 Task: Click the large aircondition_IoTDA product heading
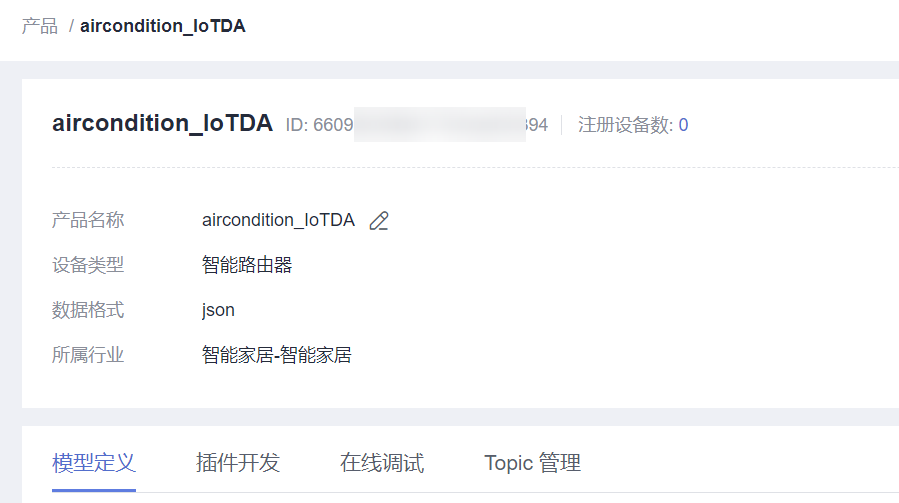click(x=162, y=124)
